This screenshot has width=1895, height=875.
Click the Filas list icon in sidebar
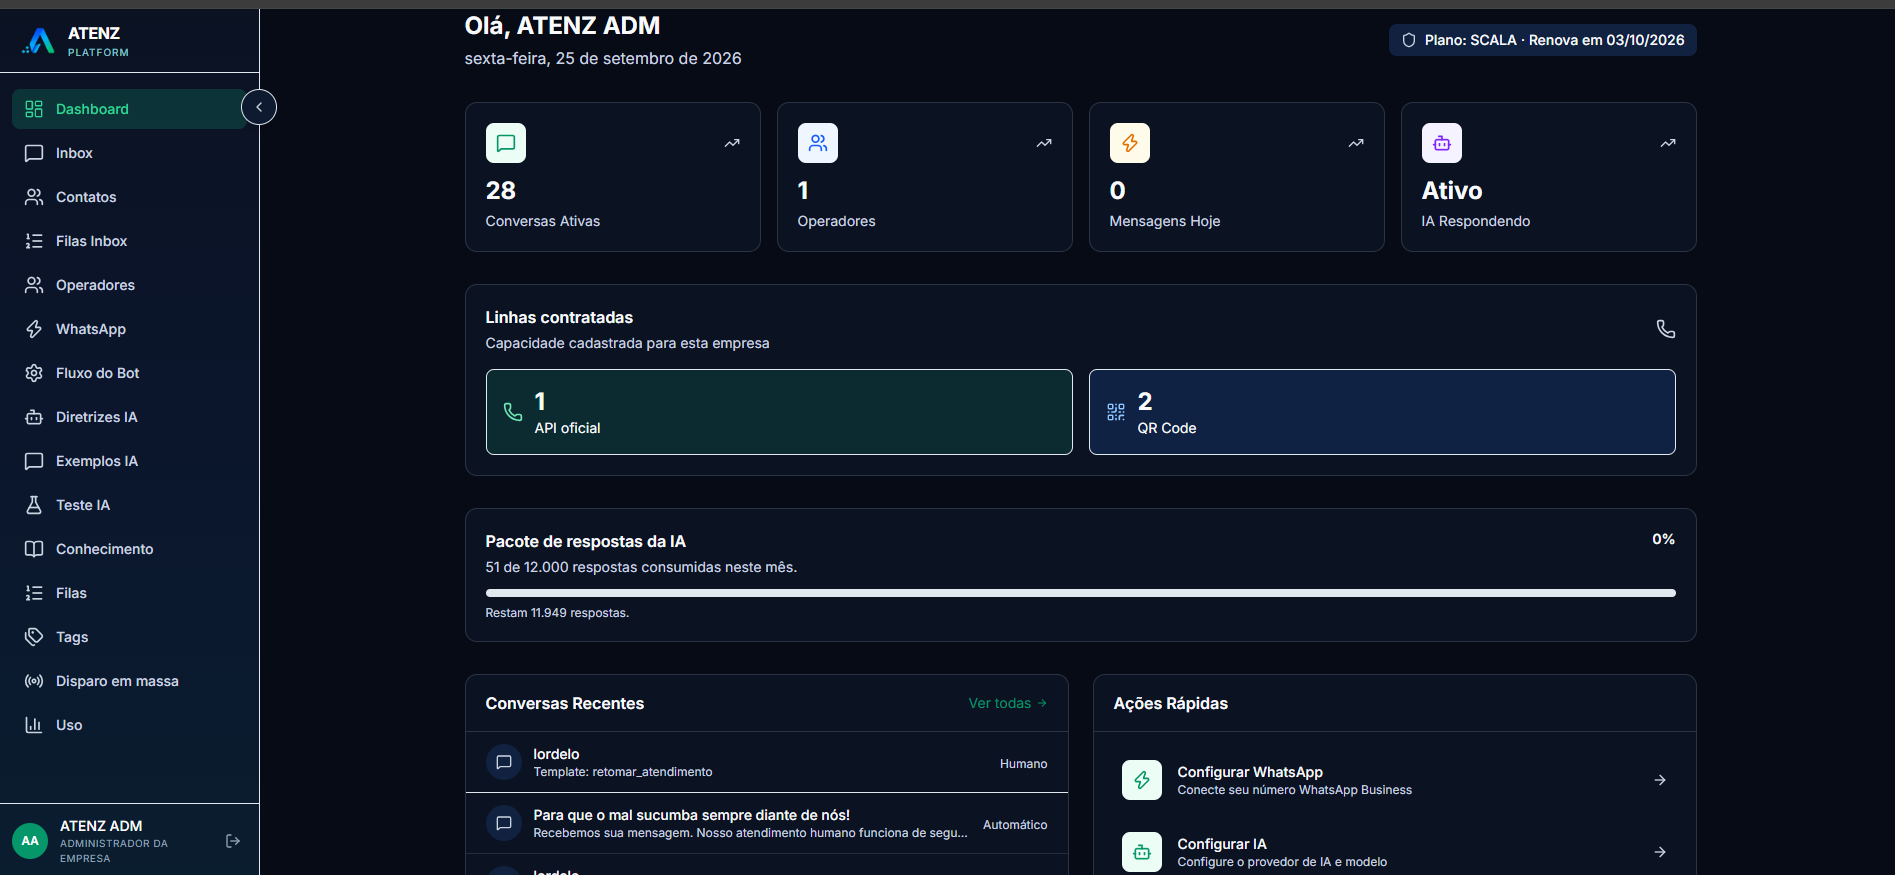(34, 593)
